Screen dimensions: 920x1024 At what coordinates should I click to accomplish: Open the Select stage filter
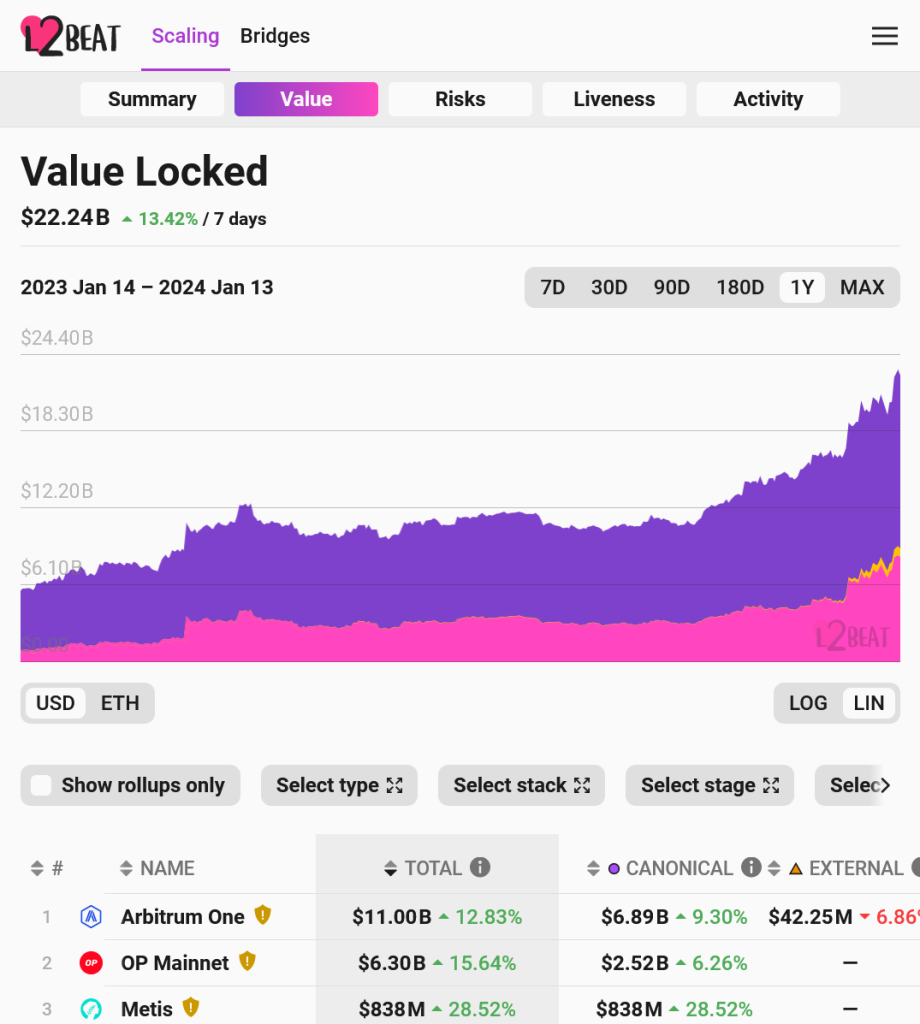(710, 785)
